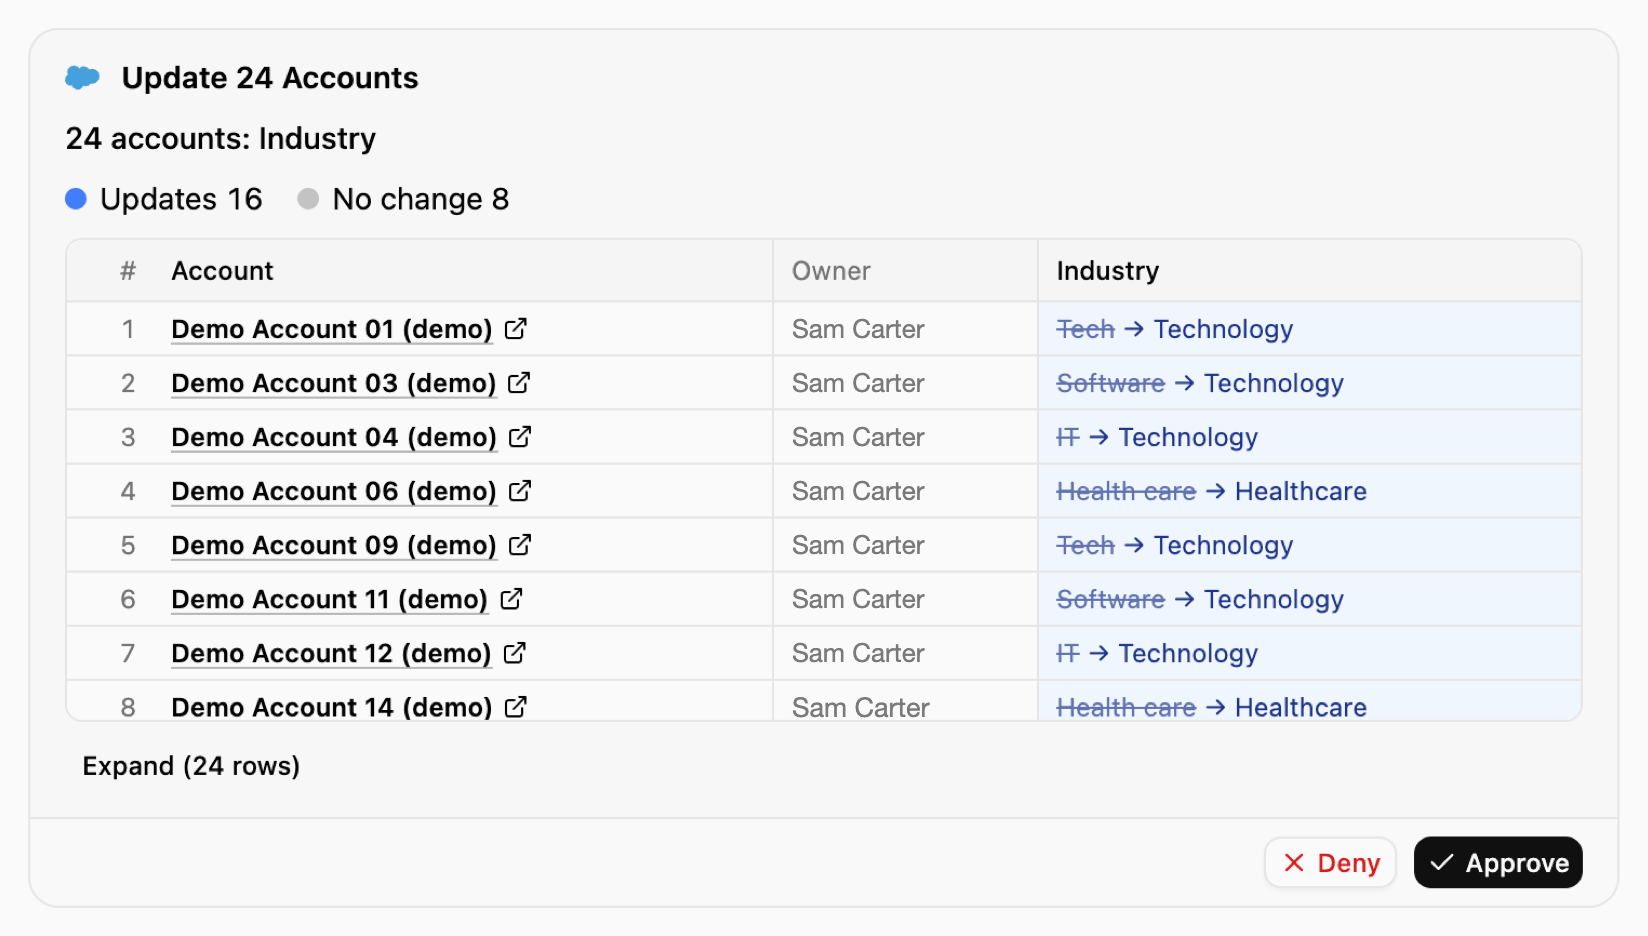Image resolution: width=1648 pixels, height=936 pixels.
Task: Open Demo Account 01 (demo) link
Action: coord(332,329)
